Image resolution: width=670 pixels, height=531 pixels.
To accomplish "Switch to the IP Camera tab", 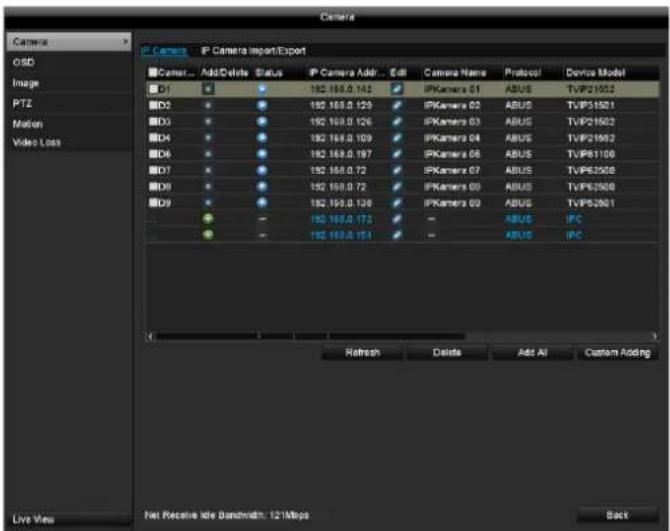I will point(164,51).
